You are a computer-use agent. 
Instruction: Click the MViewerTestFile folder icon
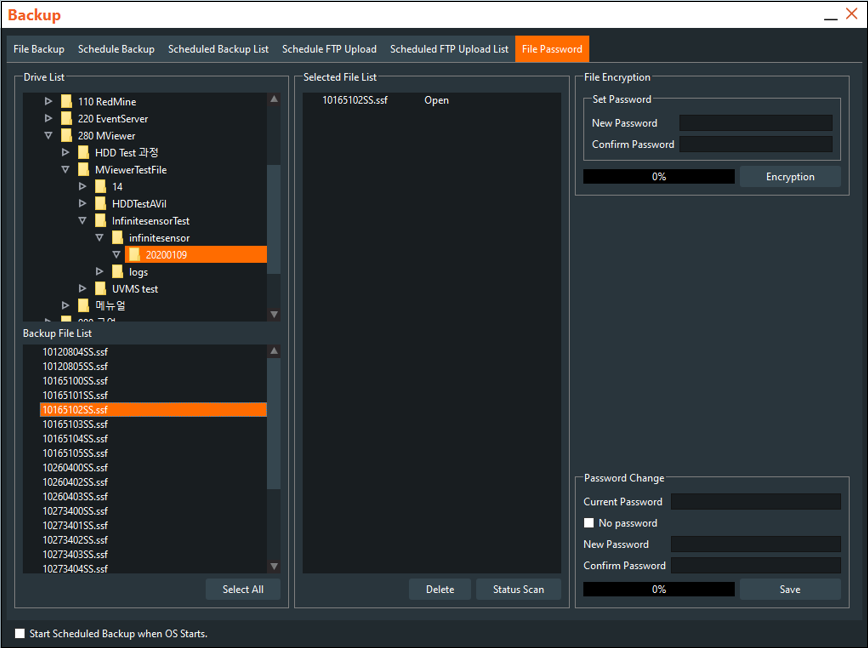point(84,170)
